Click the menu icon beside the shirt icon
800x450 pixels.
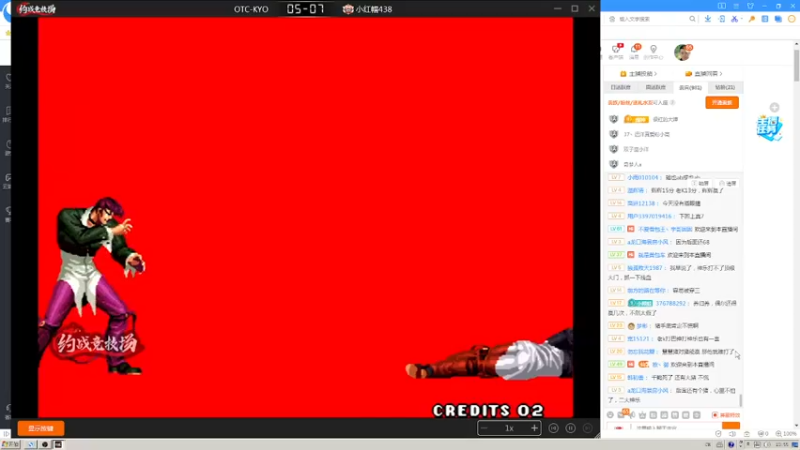(736, 6)
